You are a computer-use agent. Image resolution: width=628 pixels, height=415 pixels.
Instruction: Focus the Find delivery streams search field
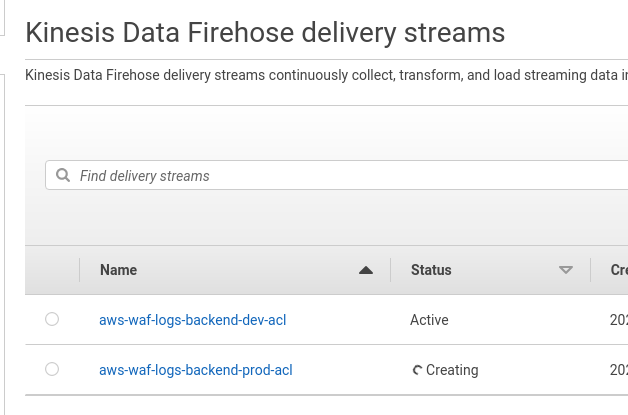(x=336, y=175)
